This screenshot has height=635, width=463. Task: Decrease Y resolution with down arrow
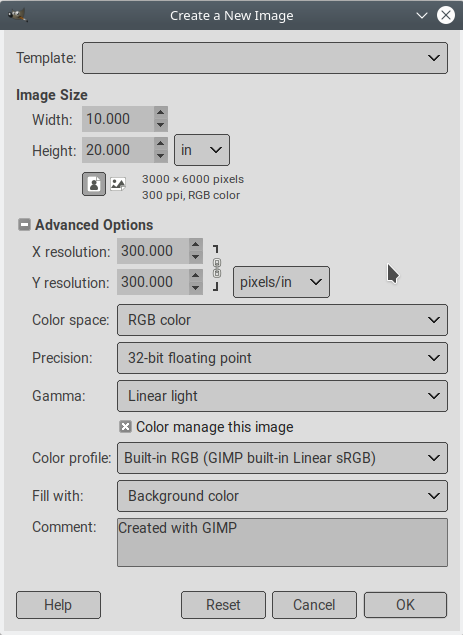click(x=196, y=288)
